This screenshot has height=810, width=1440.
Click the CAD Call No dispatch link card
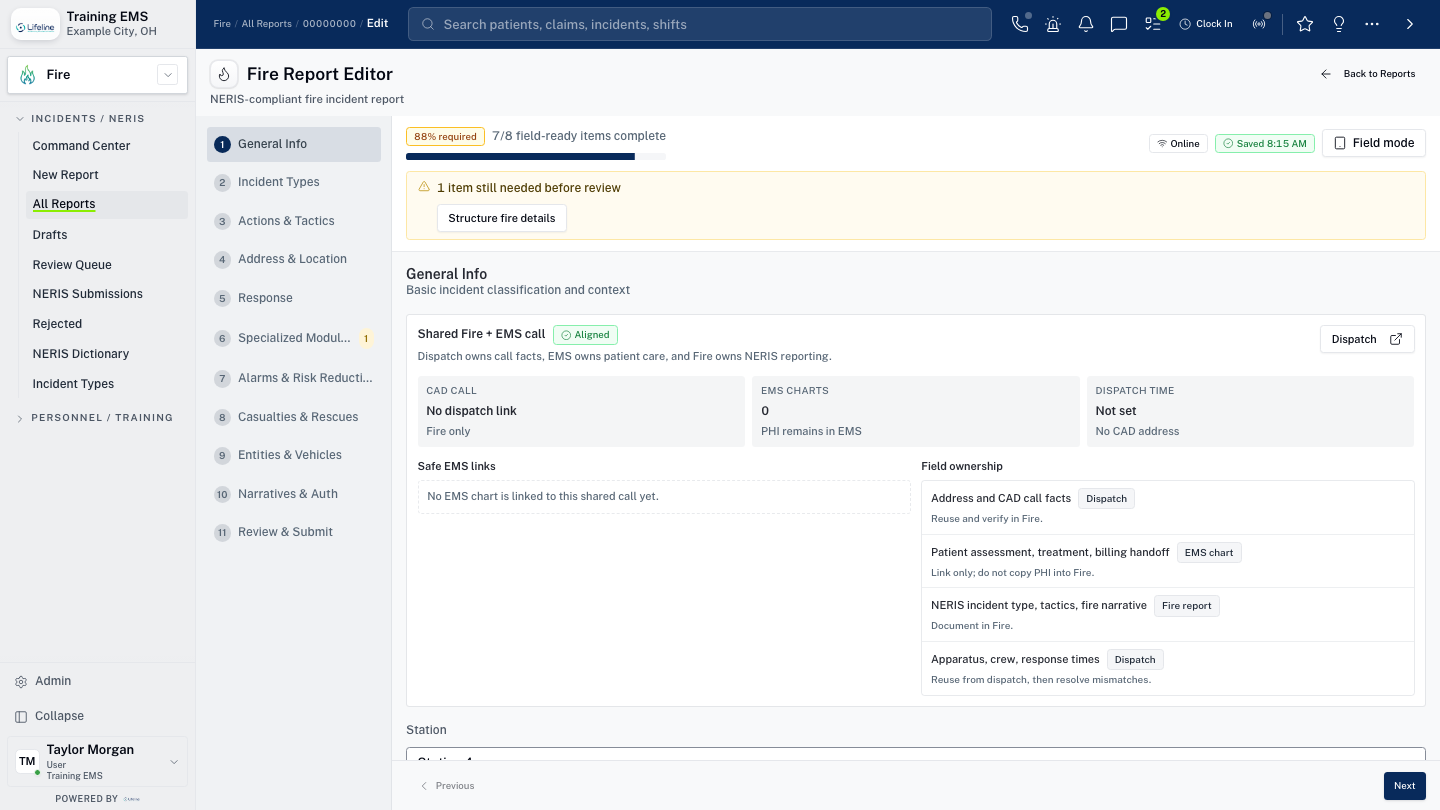click(x=581, y=411)
